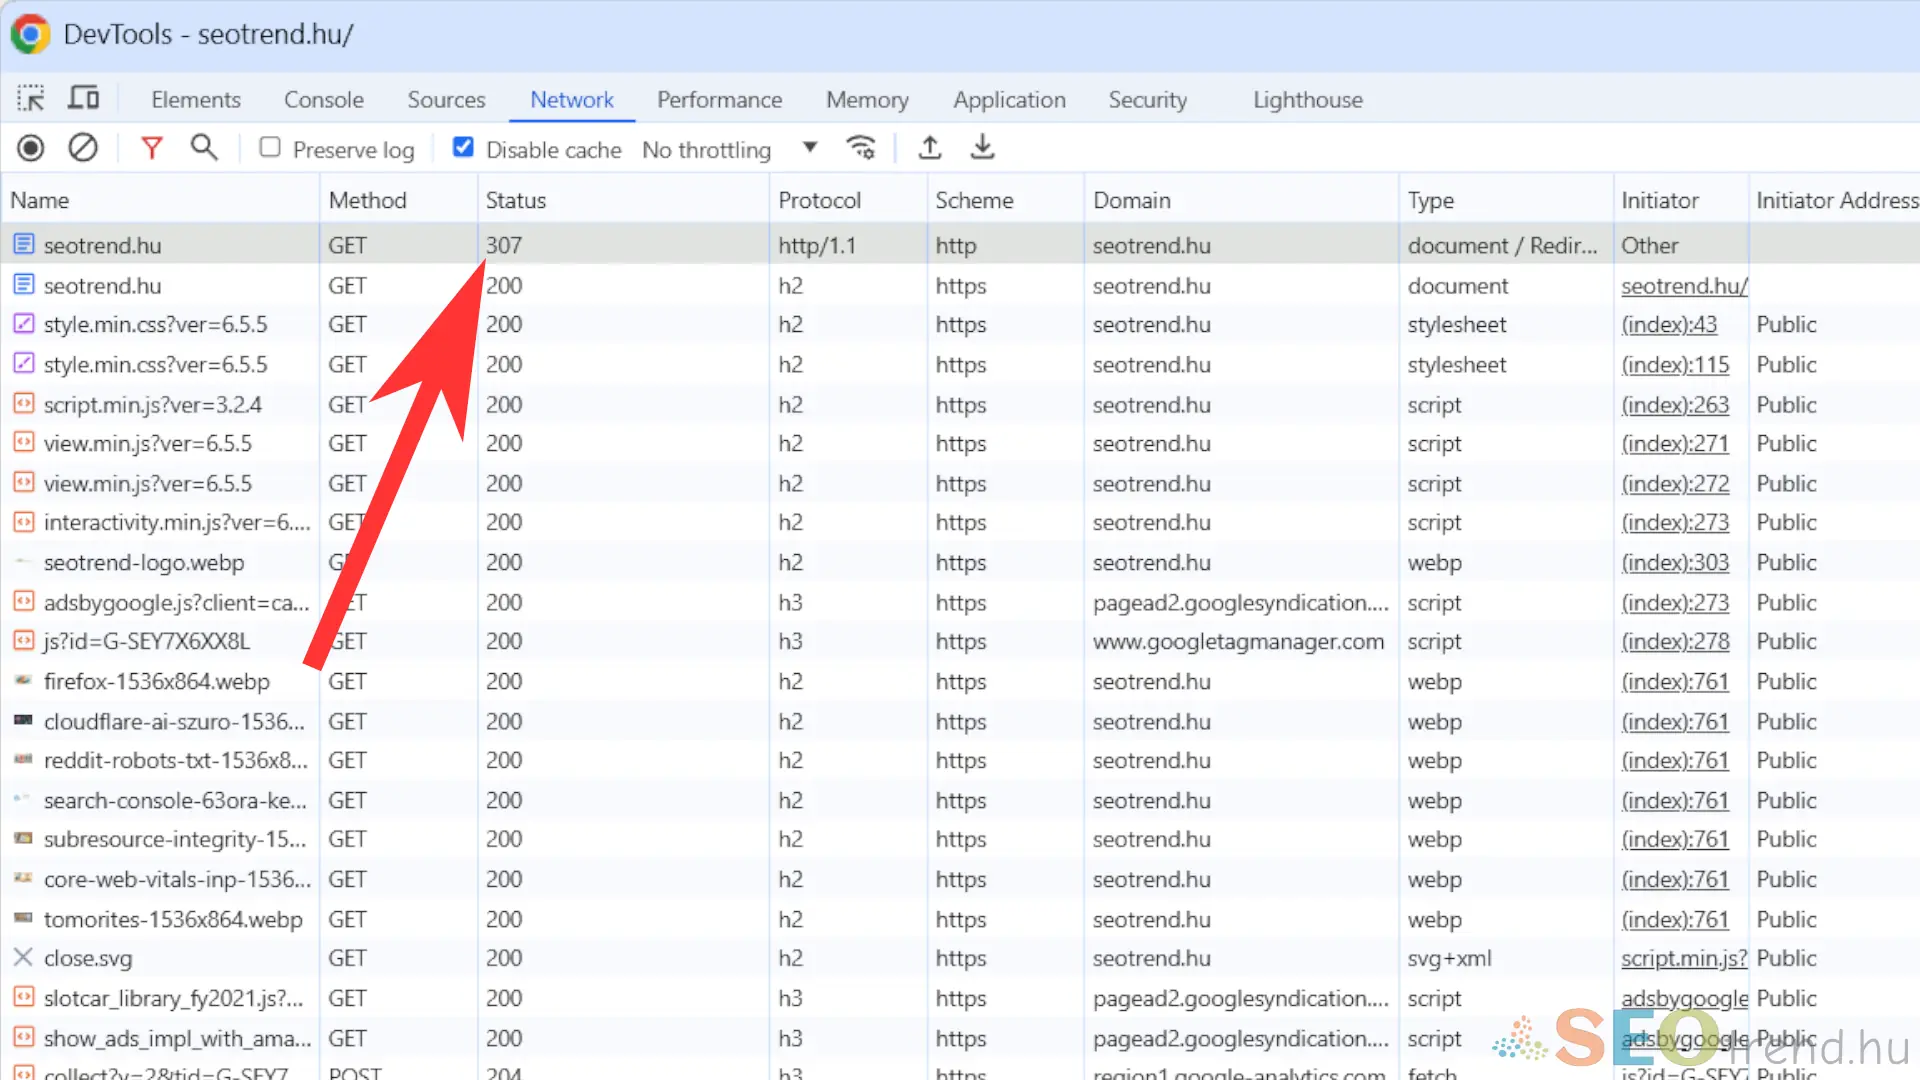
Task: Sort by the Type column header
Action: (x=1506, y=200)
